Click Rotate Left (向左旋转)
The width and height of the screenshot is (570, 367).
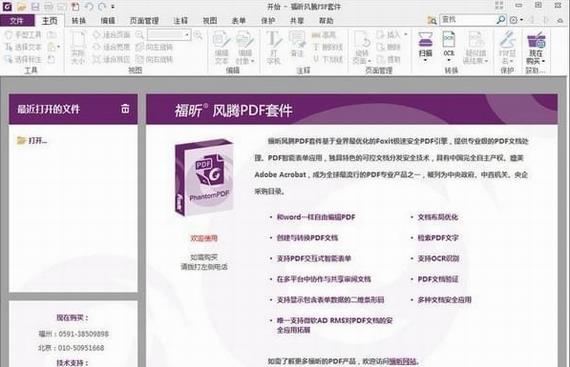coord(154,47)
